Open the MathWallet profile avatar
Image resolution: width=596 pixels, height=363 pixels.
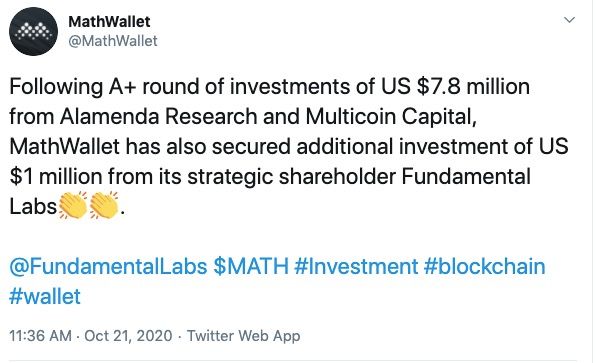pos(33,32)
